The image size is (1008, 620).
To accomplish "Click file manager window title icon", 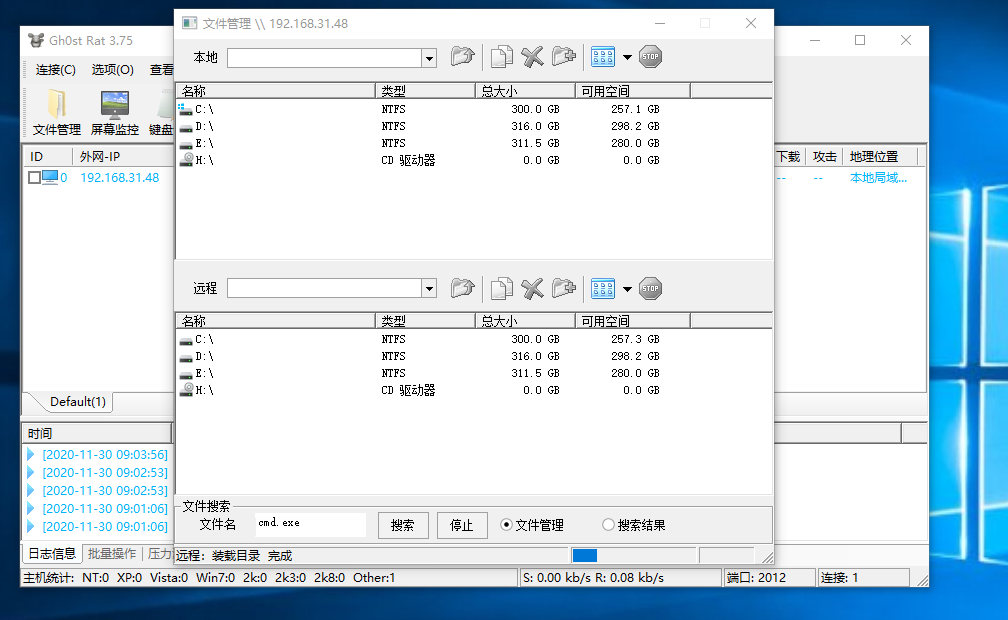I will click(190, 24).
